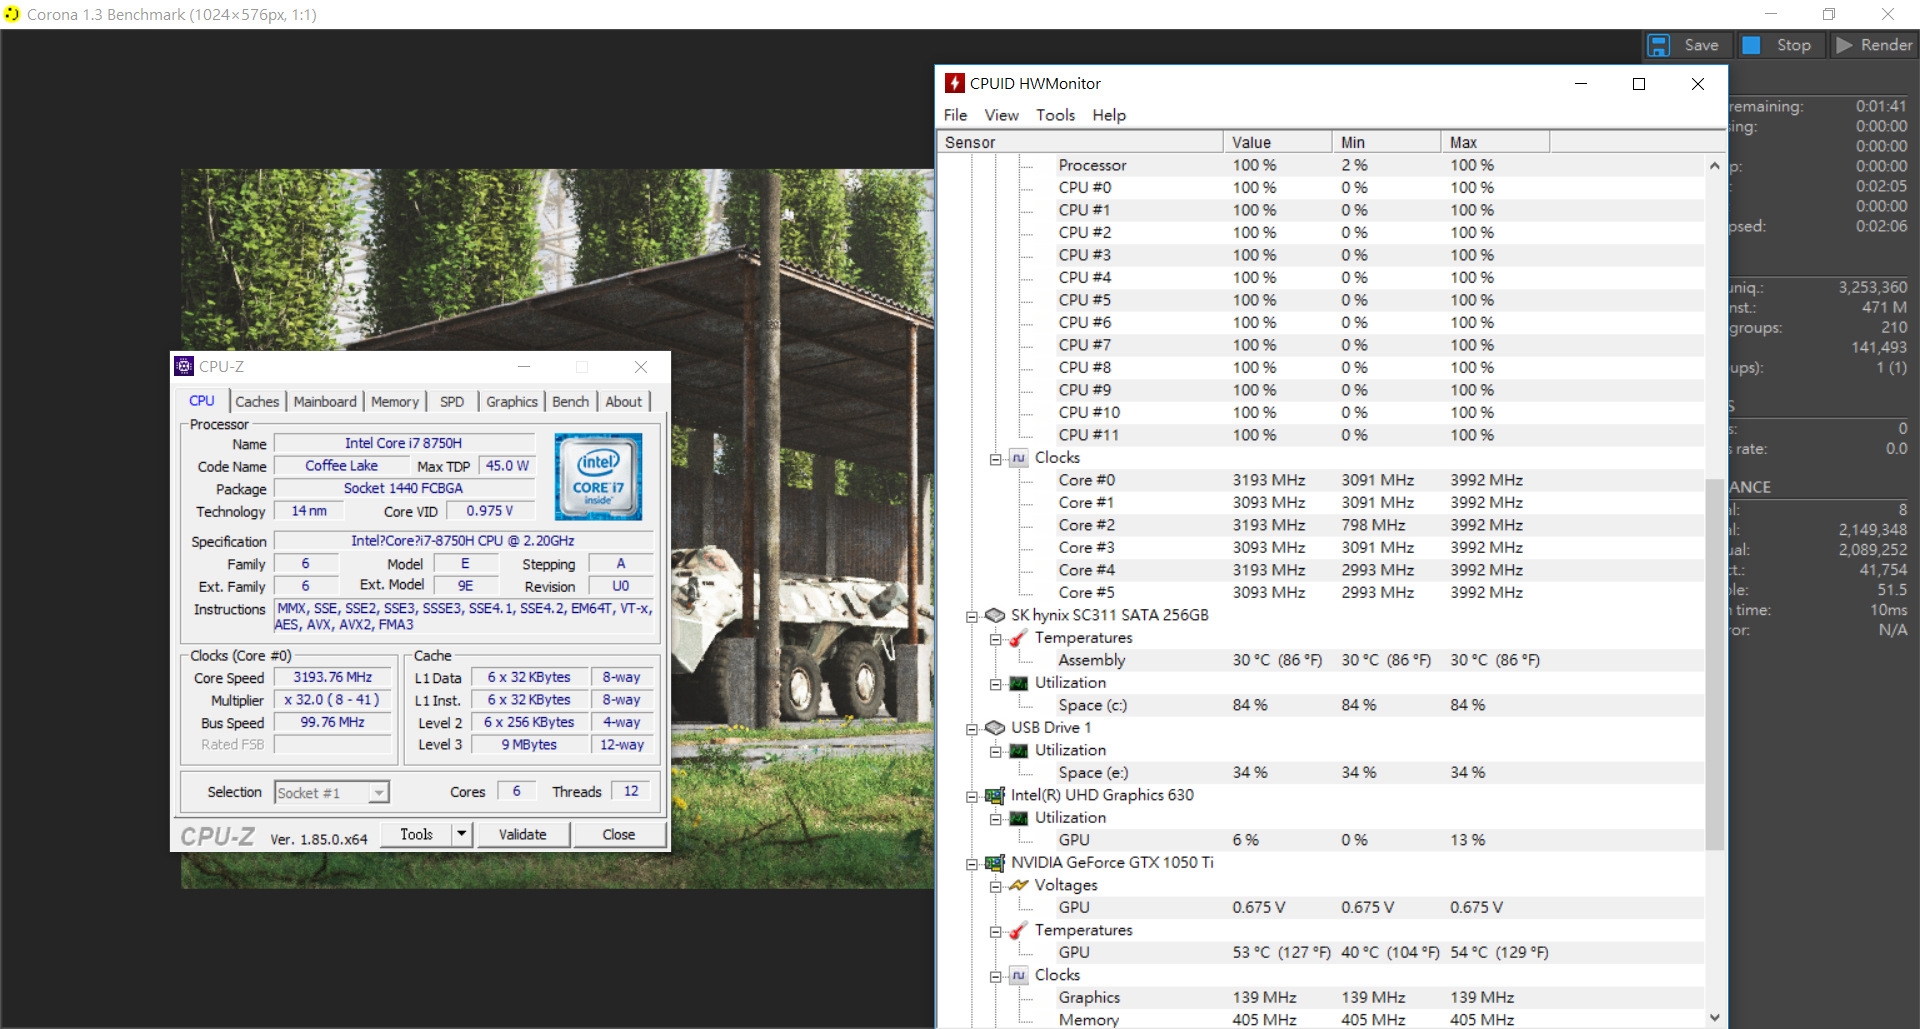Collapse the USB Drive 1 node

(972, 729)
